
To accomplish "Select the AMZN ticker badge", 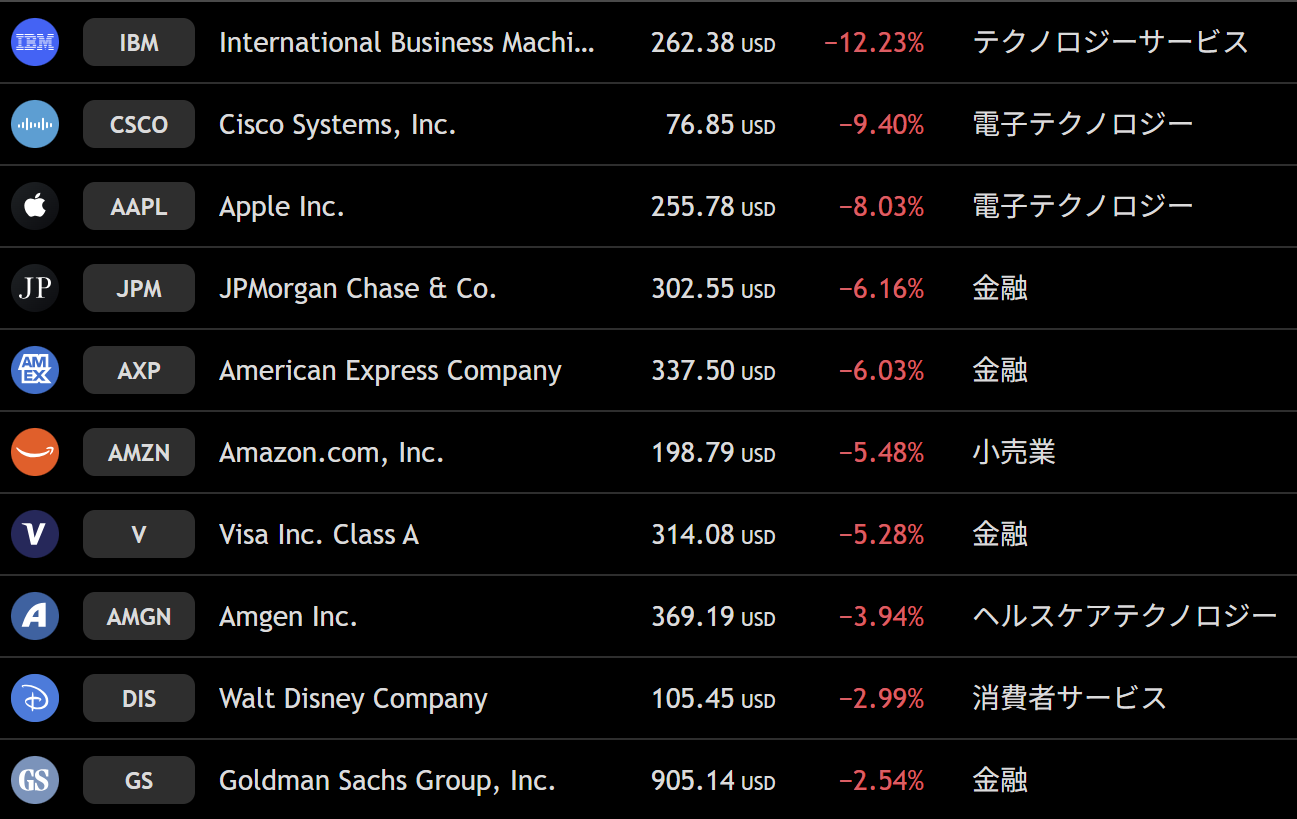I will pyautogui.click(x=139, y=452).
